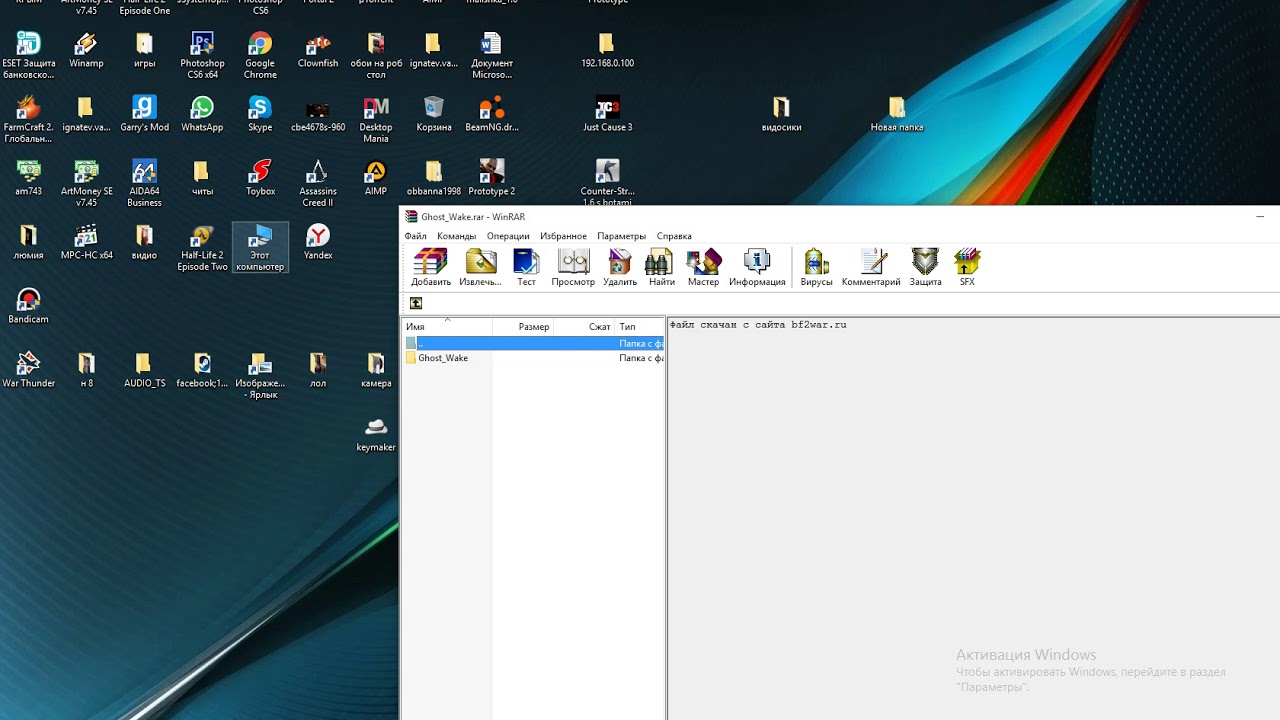
Task: Select the Garry's Mod desktop icon
Action: tap(144, 114)
